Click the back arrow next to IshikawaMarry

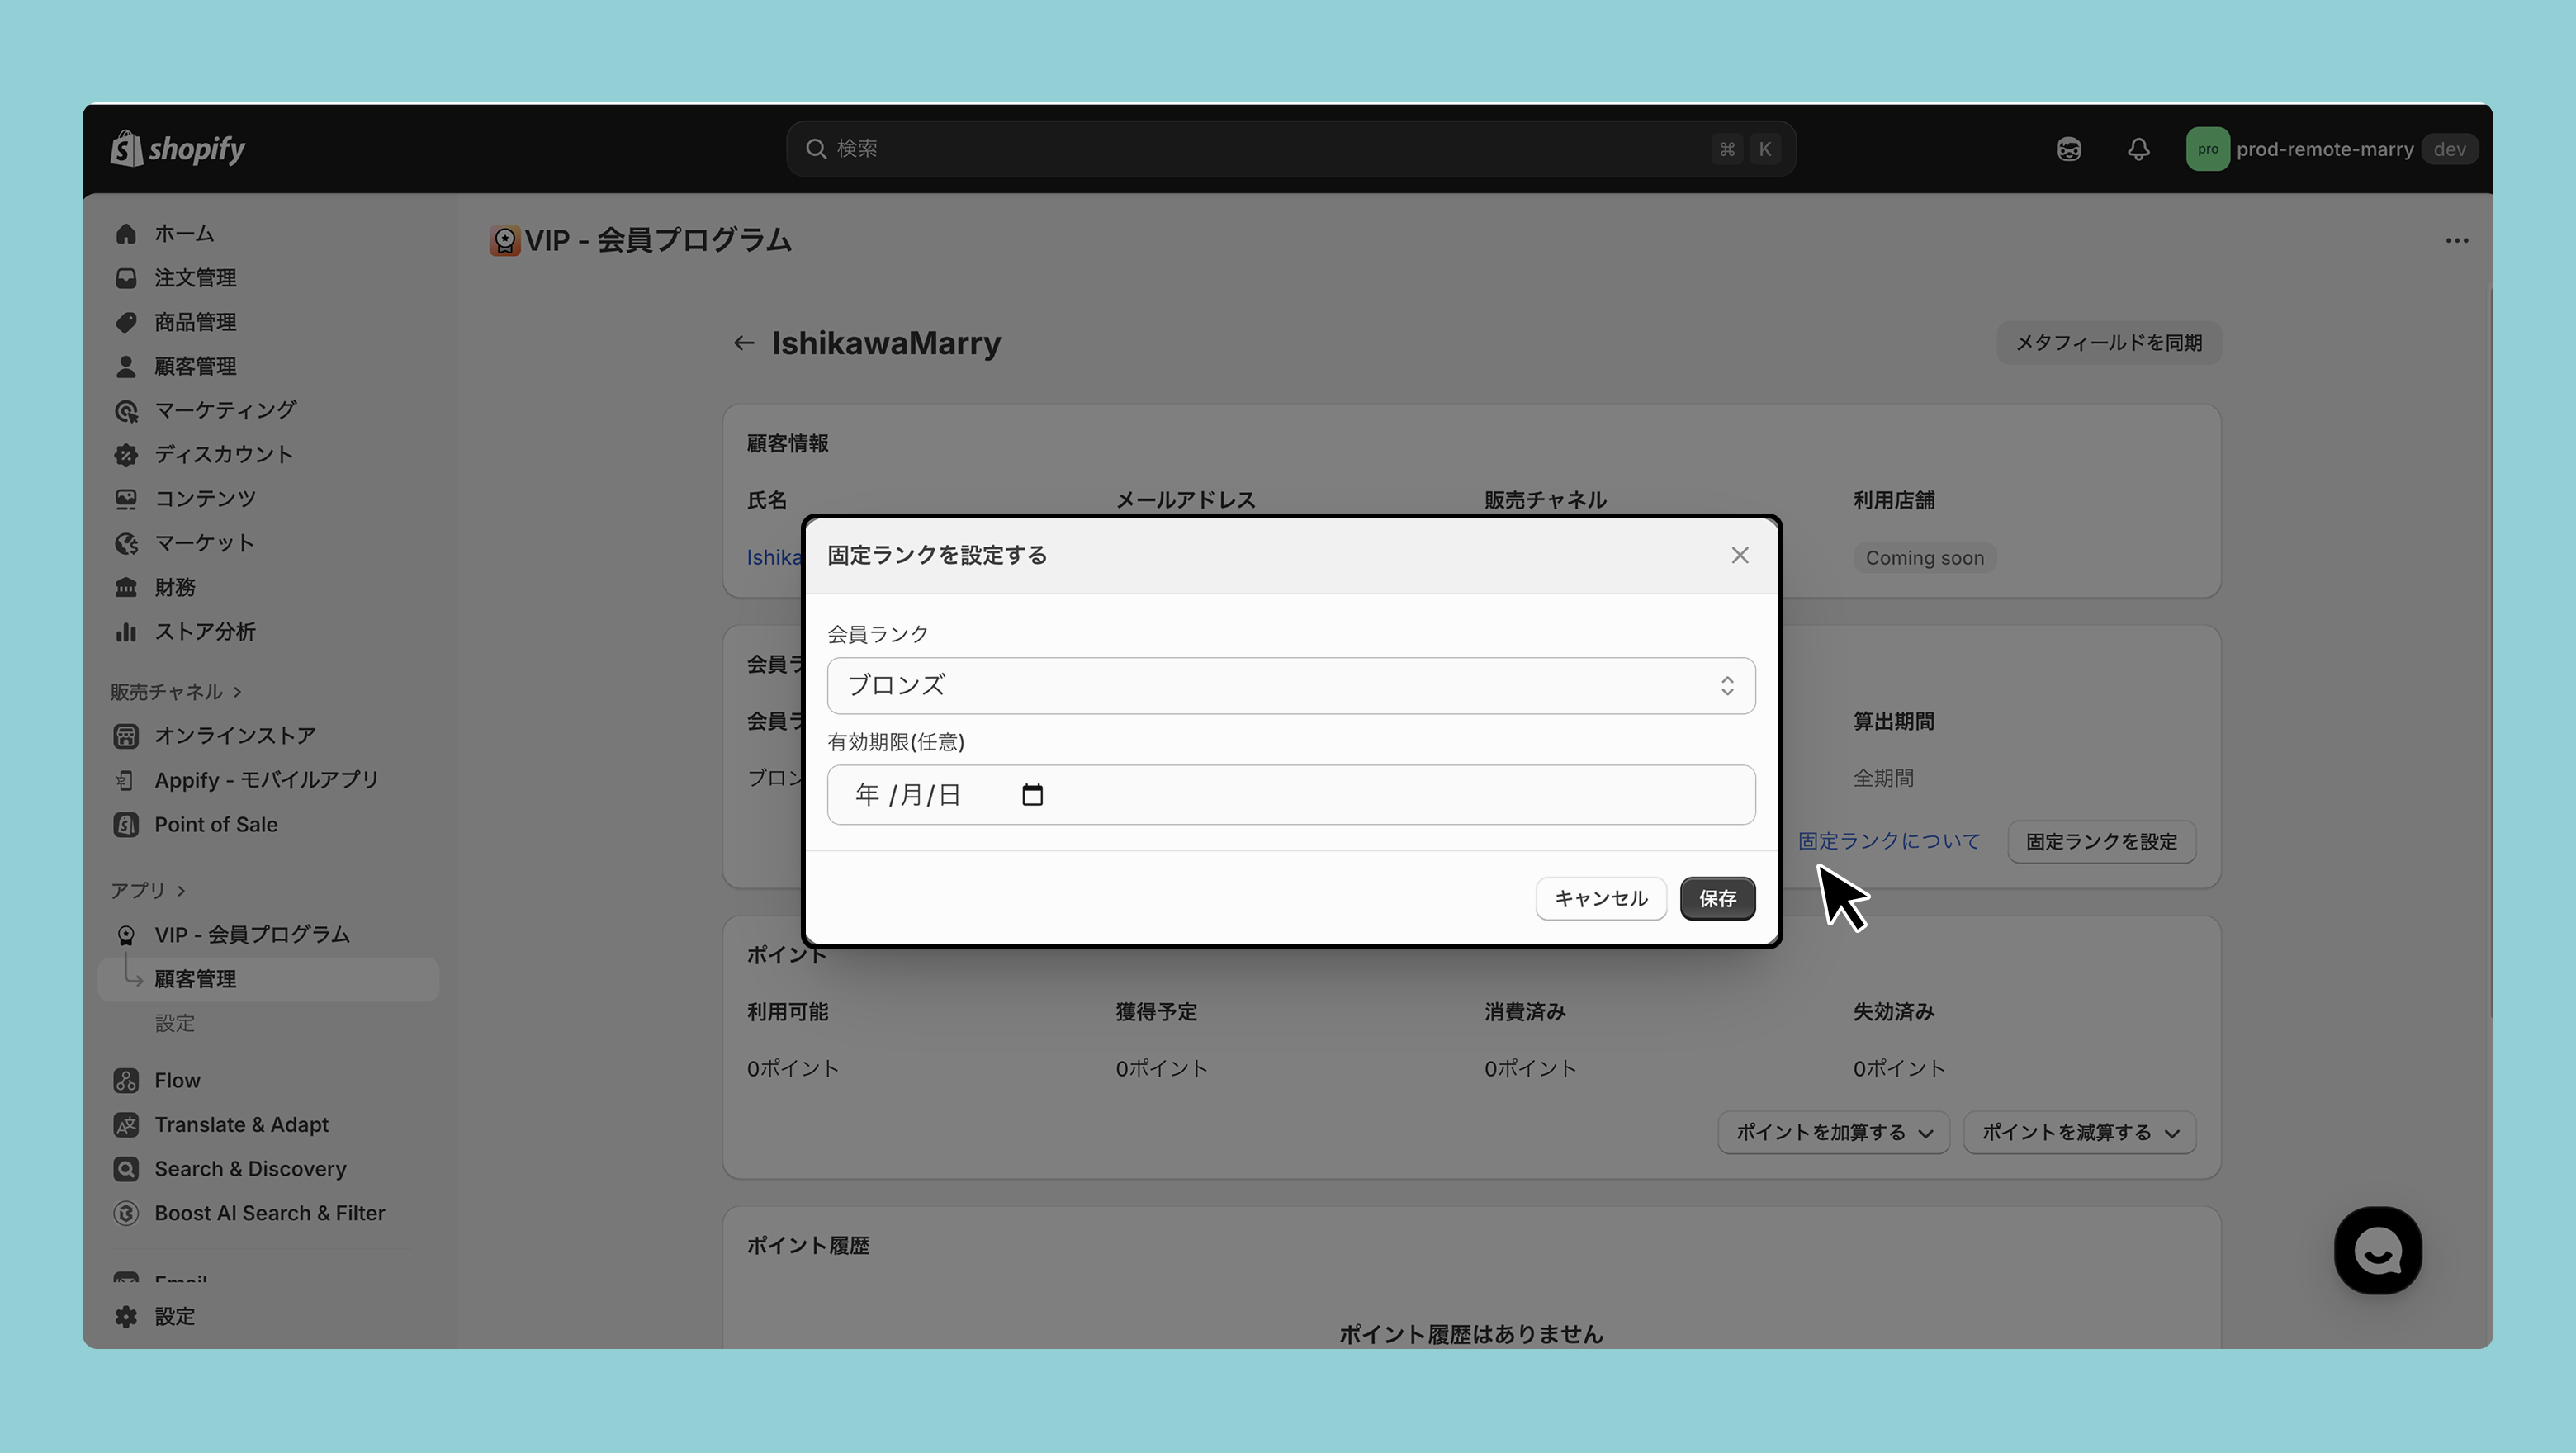(x=743, y=343)
